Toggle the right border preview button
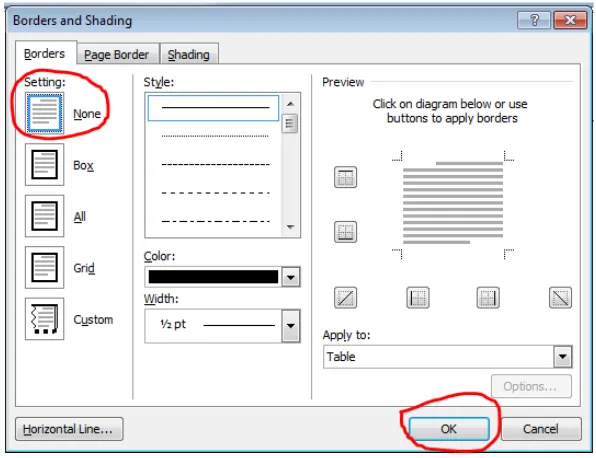The width and height of the screenshot is (596, 458). pyautogui.click(x=488, y=297)
